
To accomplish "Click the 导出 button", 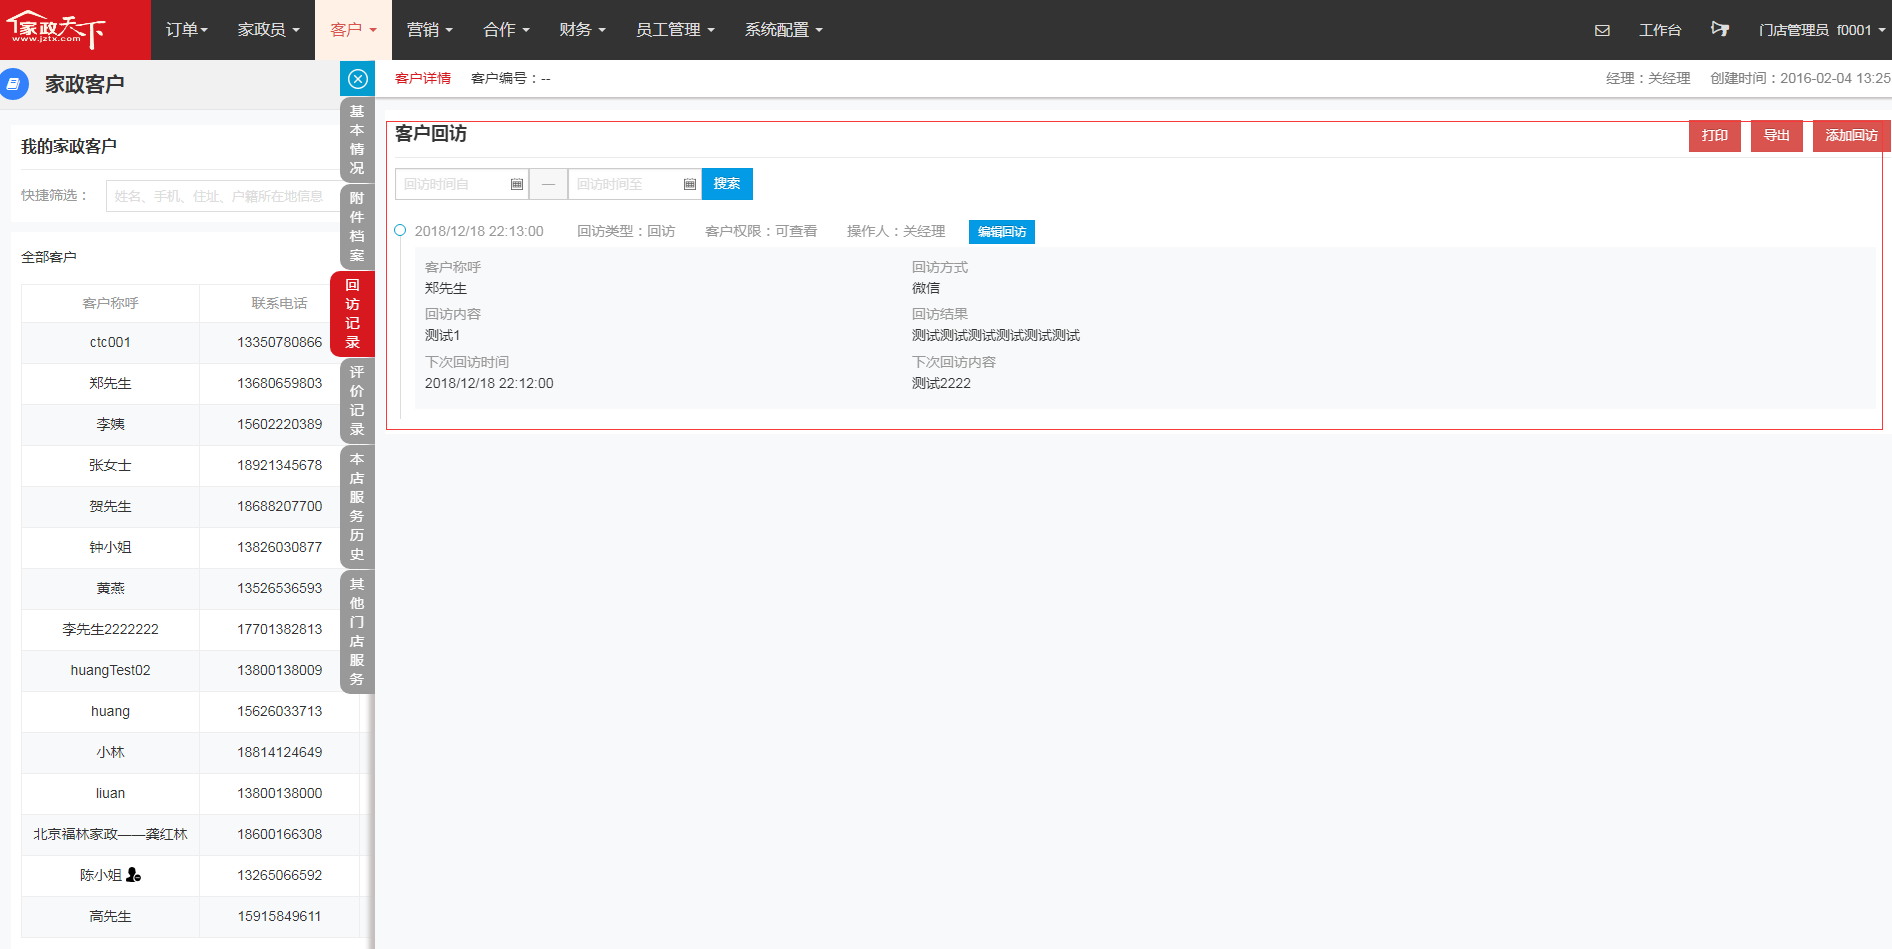I will pyautogui.click(x=1777, y=136).
